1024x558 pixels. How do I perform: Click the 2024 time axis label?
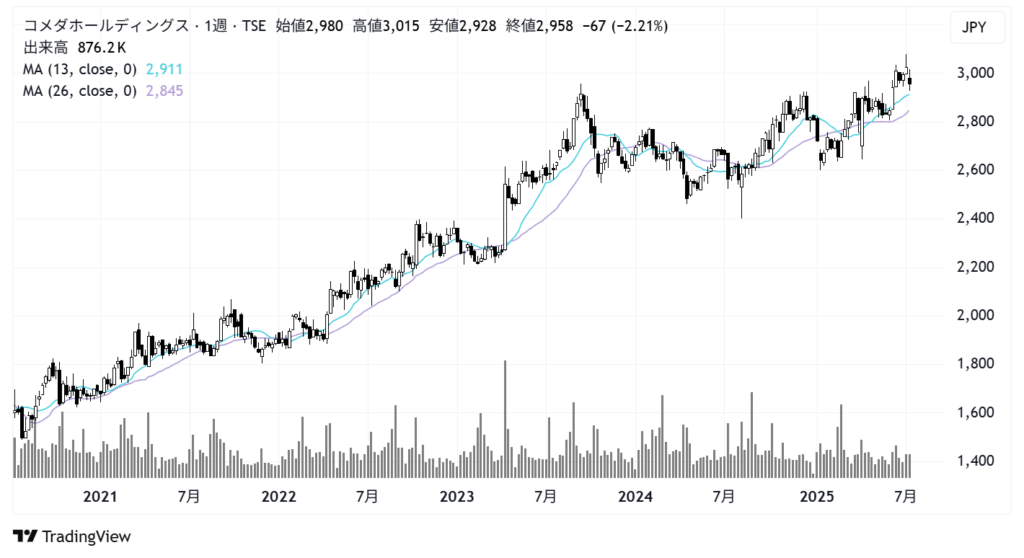635,497
